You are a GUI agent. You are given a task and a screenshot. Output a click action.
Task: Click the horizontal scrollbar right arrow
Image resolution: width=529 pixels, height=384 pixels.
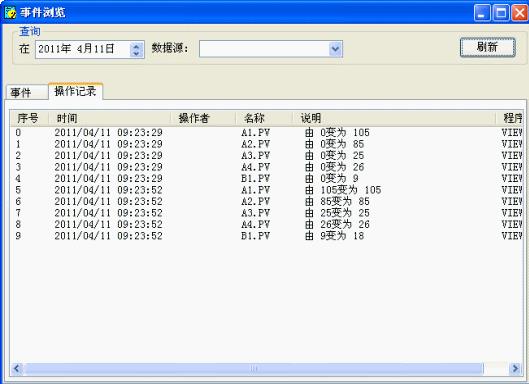tap(515, 368)
